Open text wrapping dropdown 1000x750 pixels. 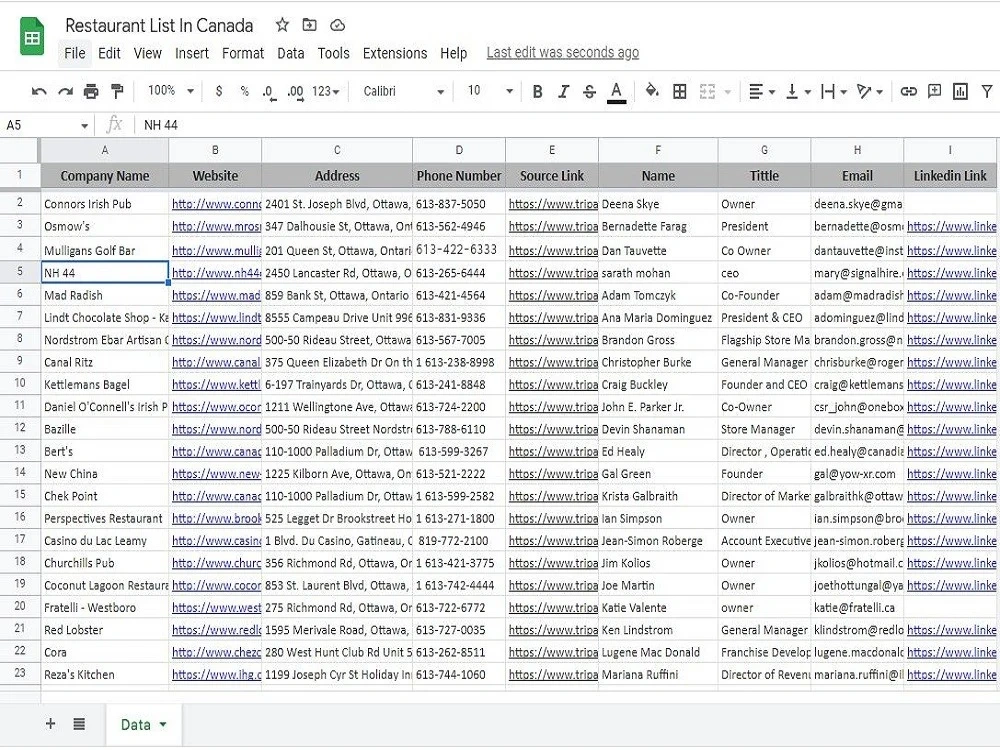834,92
